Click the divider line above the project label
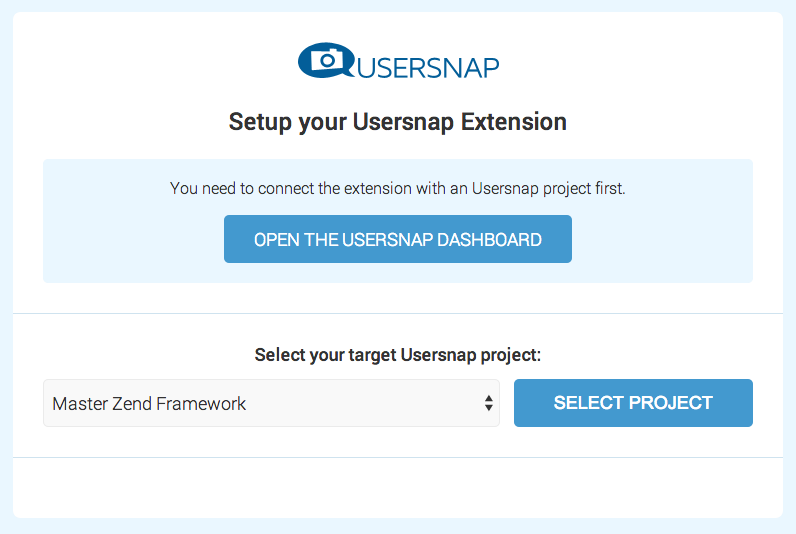 click(397, 313)
